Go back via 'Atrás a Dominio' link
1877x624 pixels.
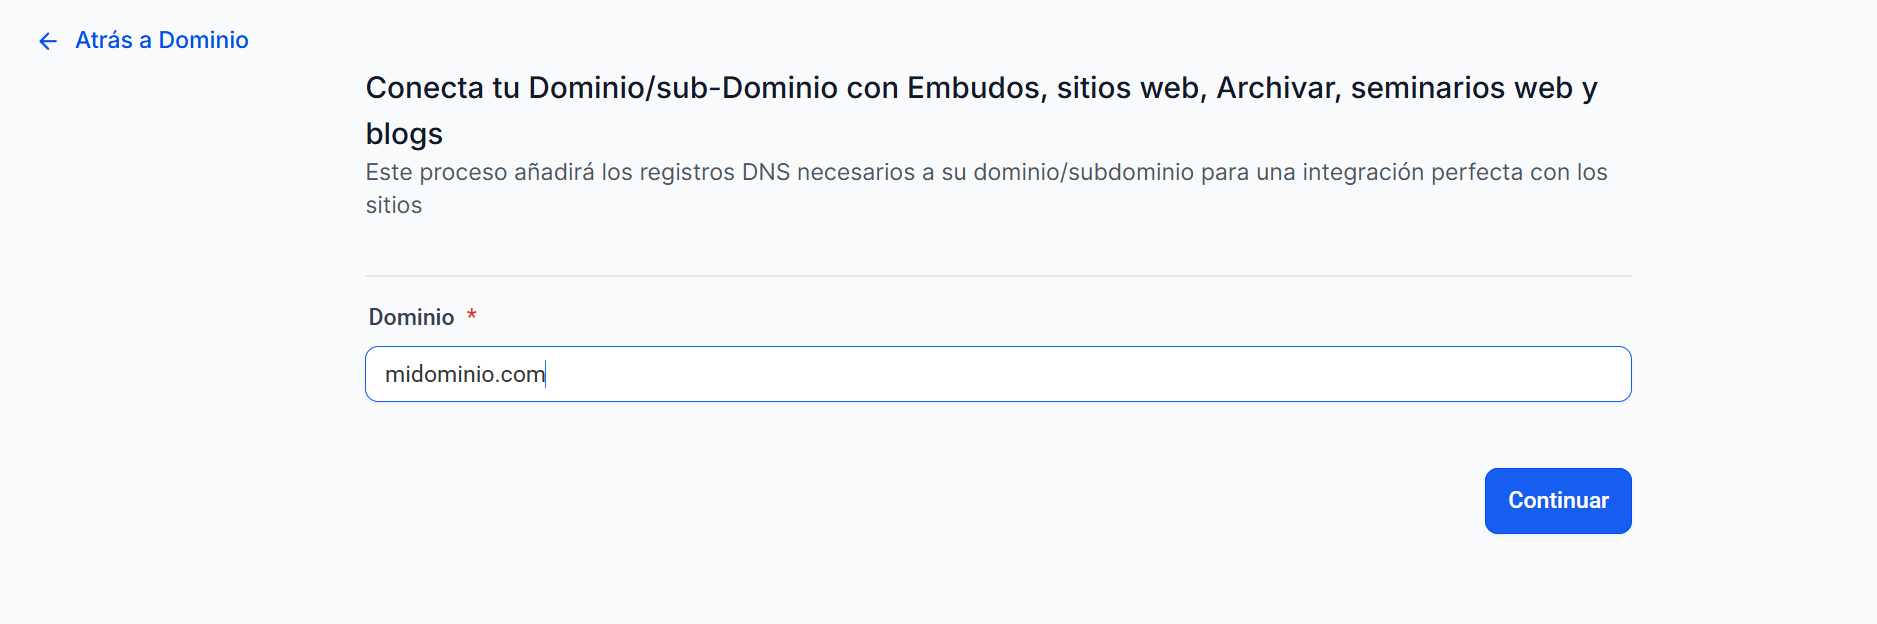coord(161,40)
